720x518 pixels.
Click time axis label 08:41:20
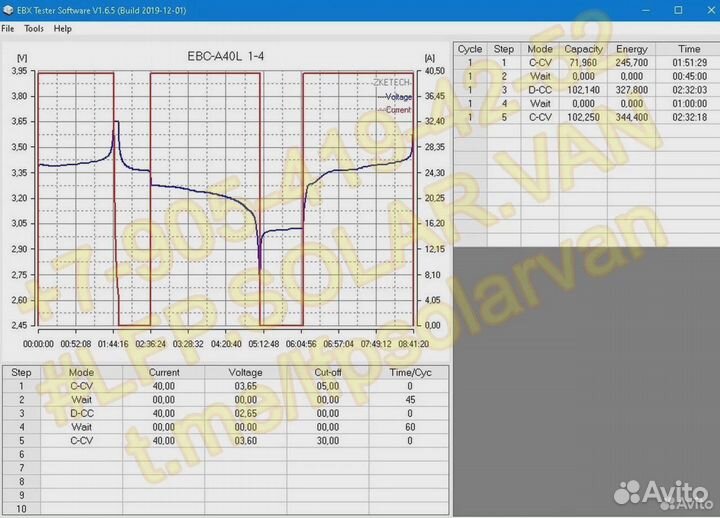[x=413, y=344]
